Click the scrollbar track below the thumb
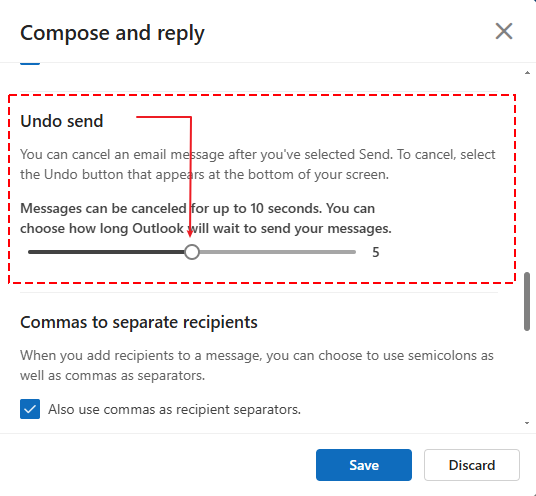The width and height of the screenshot is (536, 496). tap(527, 375)
